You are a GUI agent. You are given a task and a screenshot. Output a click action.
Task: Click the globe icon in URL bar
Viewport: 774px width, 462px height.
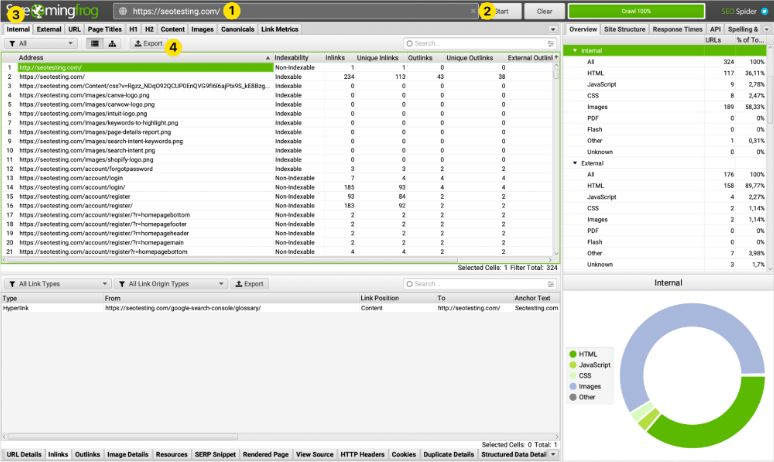[123, 11]
